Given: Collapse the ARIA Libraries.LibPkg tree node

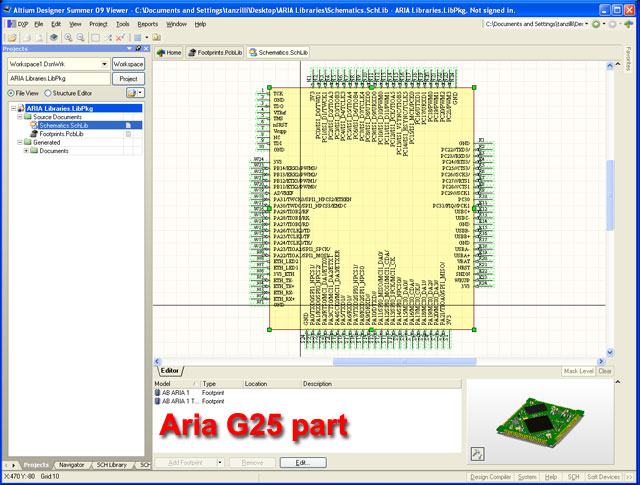Looking at the screenshot, I should [x=13, y=109].
